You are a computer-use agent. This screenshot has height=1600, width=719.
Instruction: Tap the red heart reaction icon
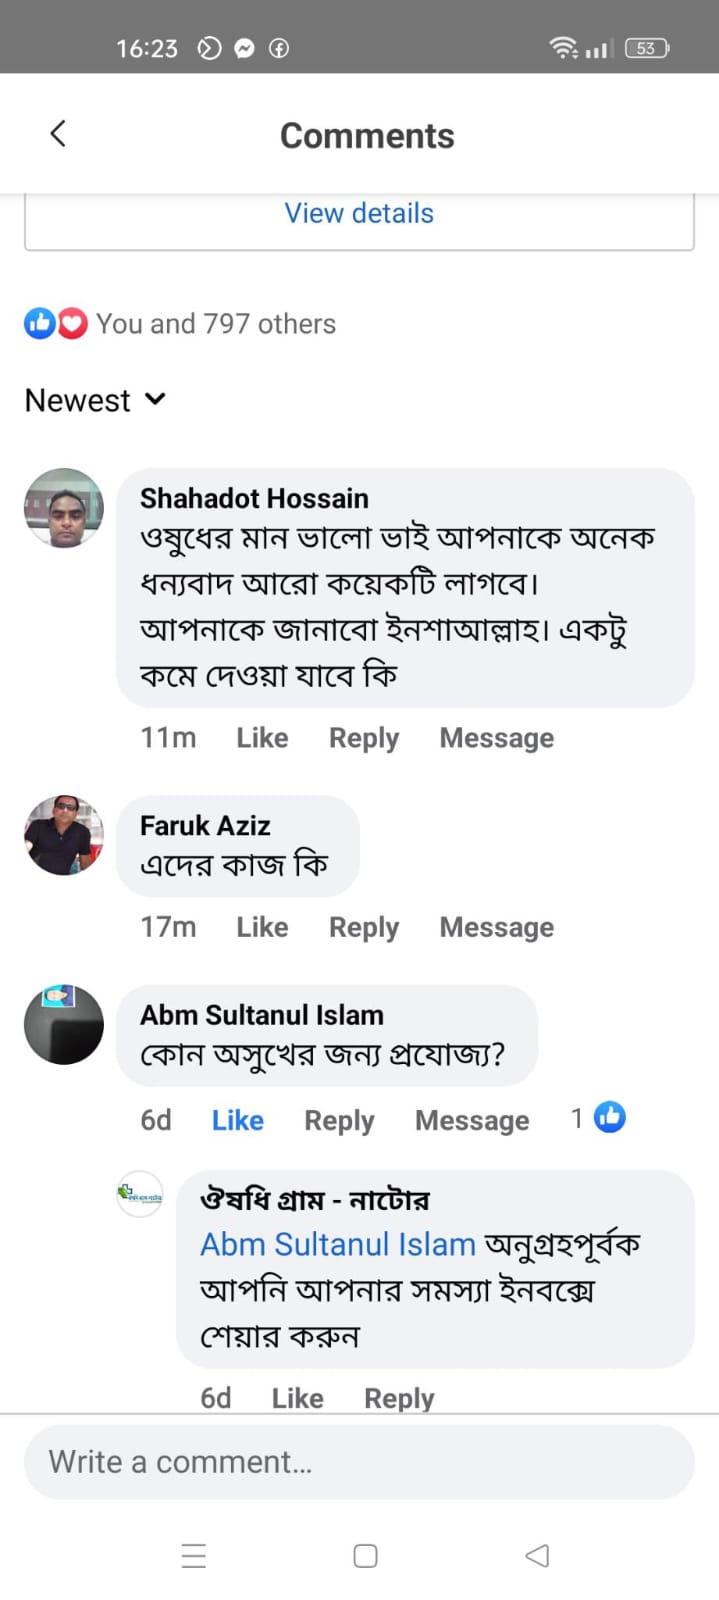pos(72,323)
